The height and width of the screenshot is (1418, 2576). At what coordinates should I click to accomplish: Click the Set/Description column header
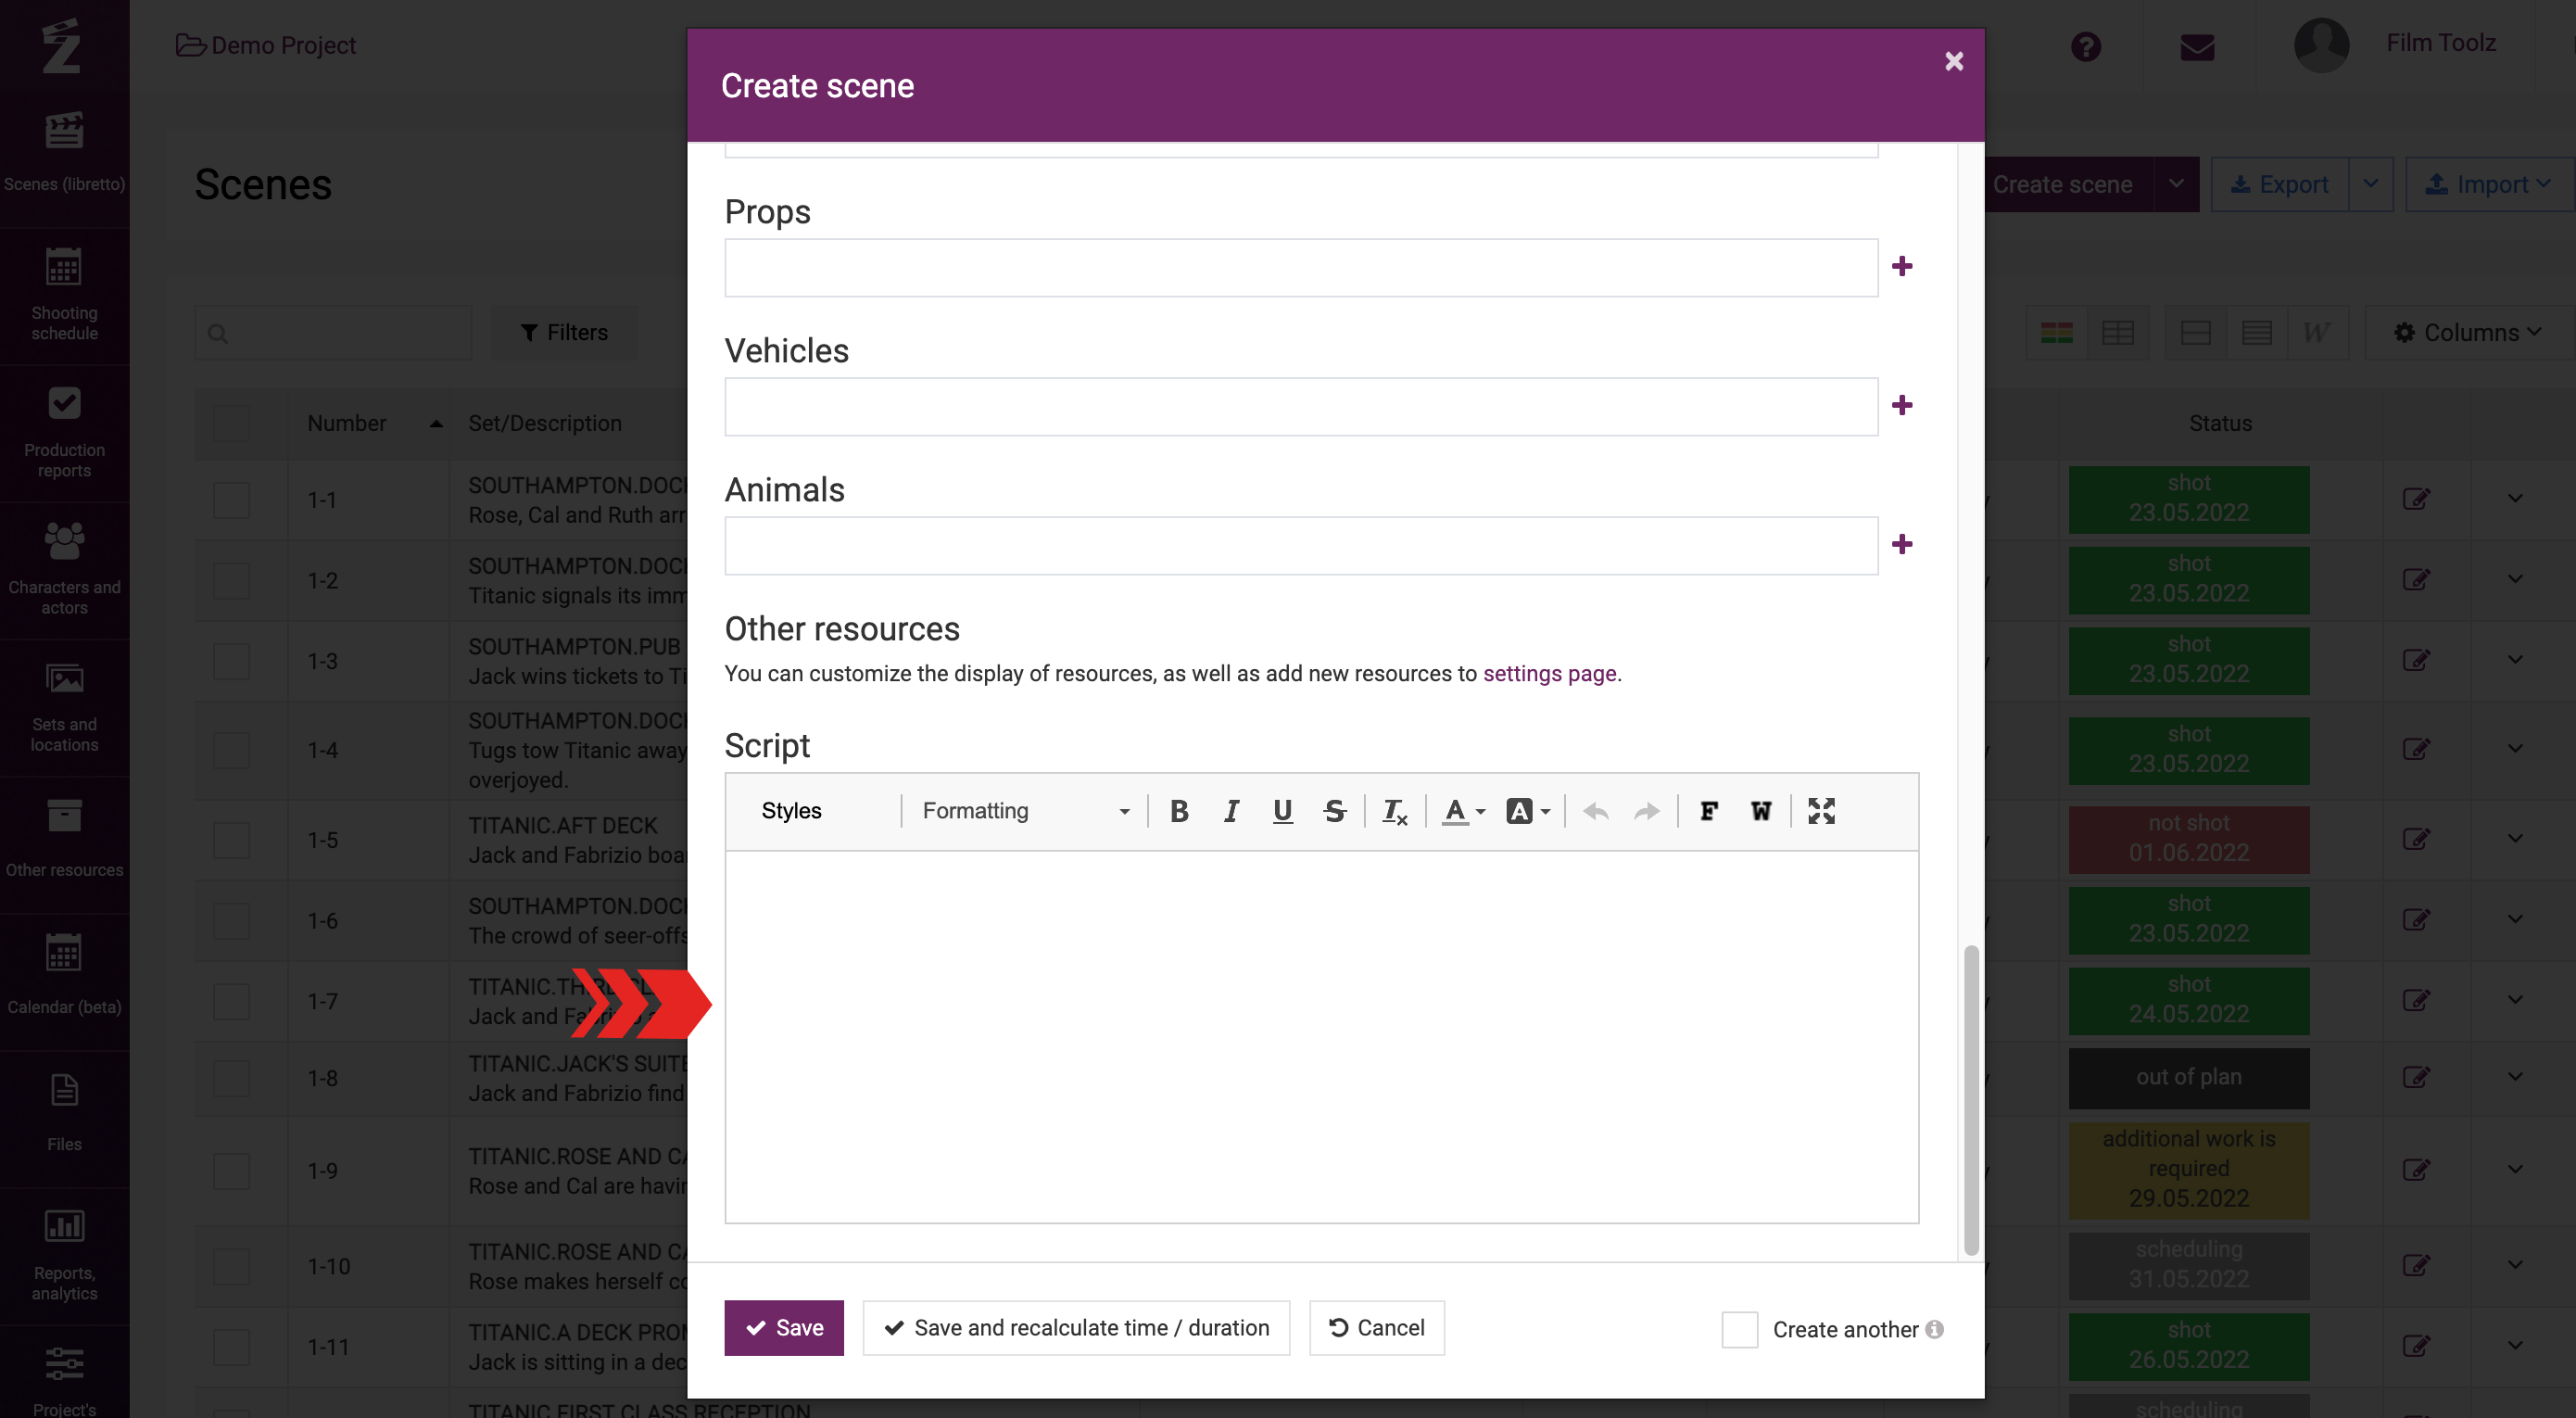[x=545, y=423]
